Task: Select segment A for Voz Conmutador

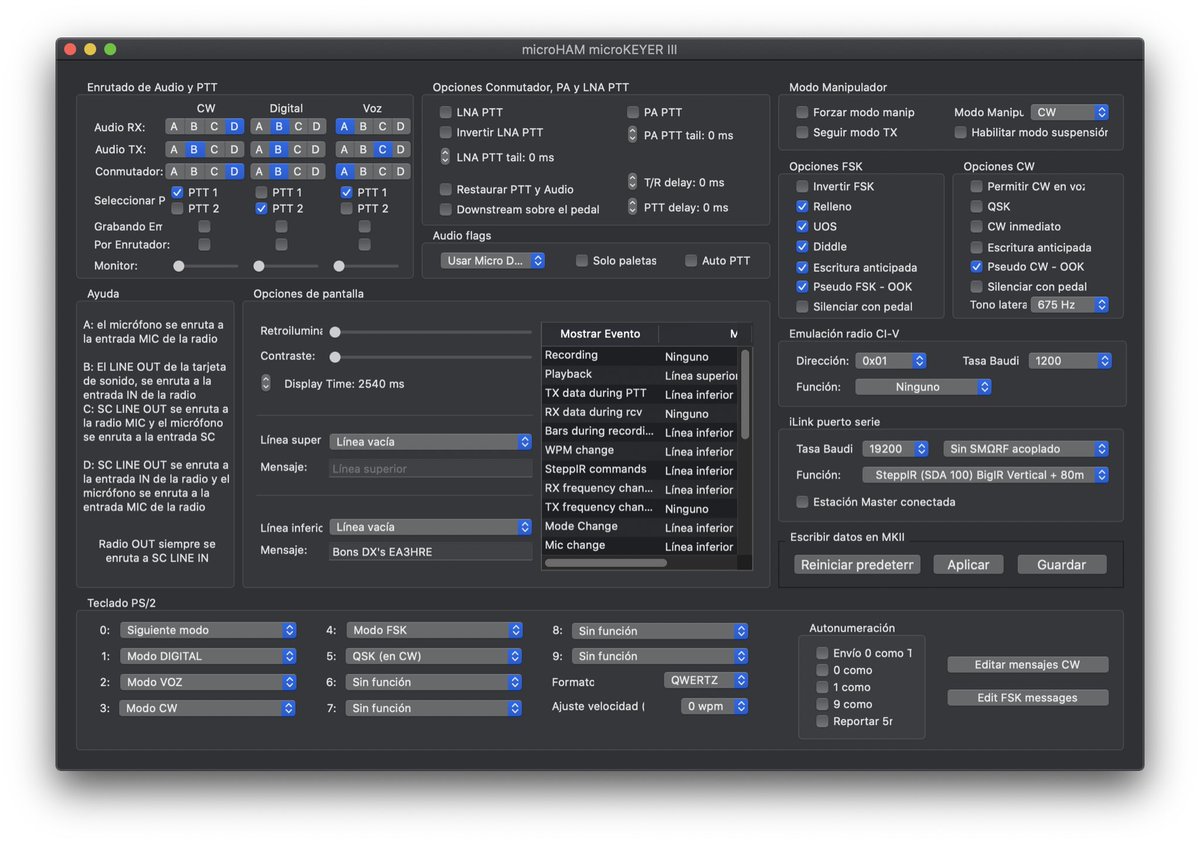Action: coord(344,171)
